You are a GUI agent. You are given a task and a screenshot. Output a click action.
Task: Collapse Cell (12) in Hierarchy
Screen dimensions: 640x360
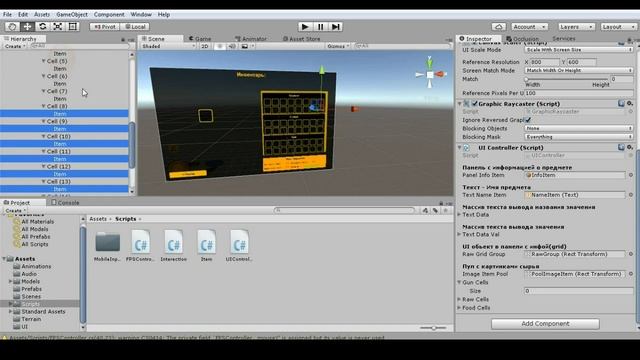[43, 167]
